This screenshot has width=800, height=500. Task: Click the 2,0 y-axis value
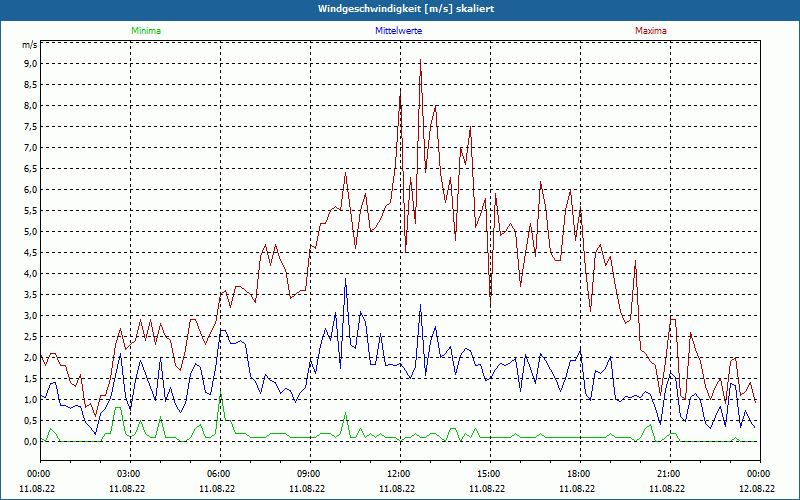(30, 358)
